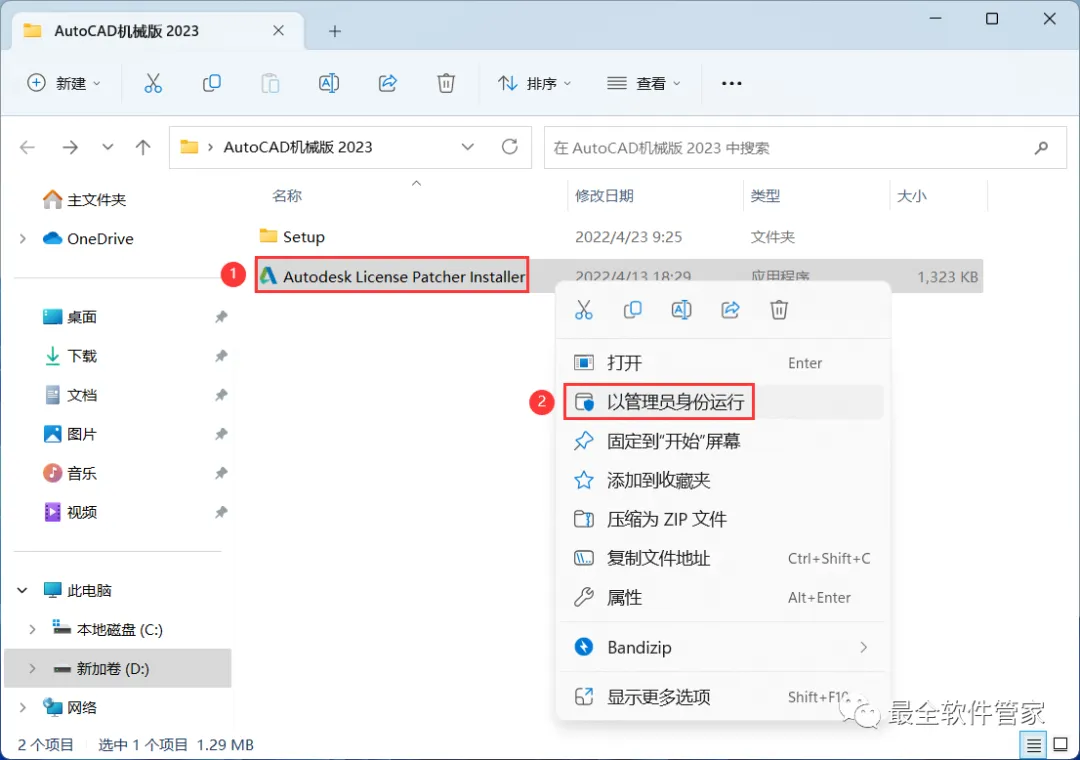Unpin 桌面 using its pin icon
This screenshot has height=760, width=1080.
coord(221,317)
